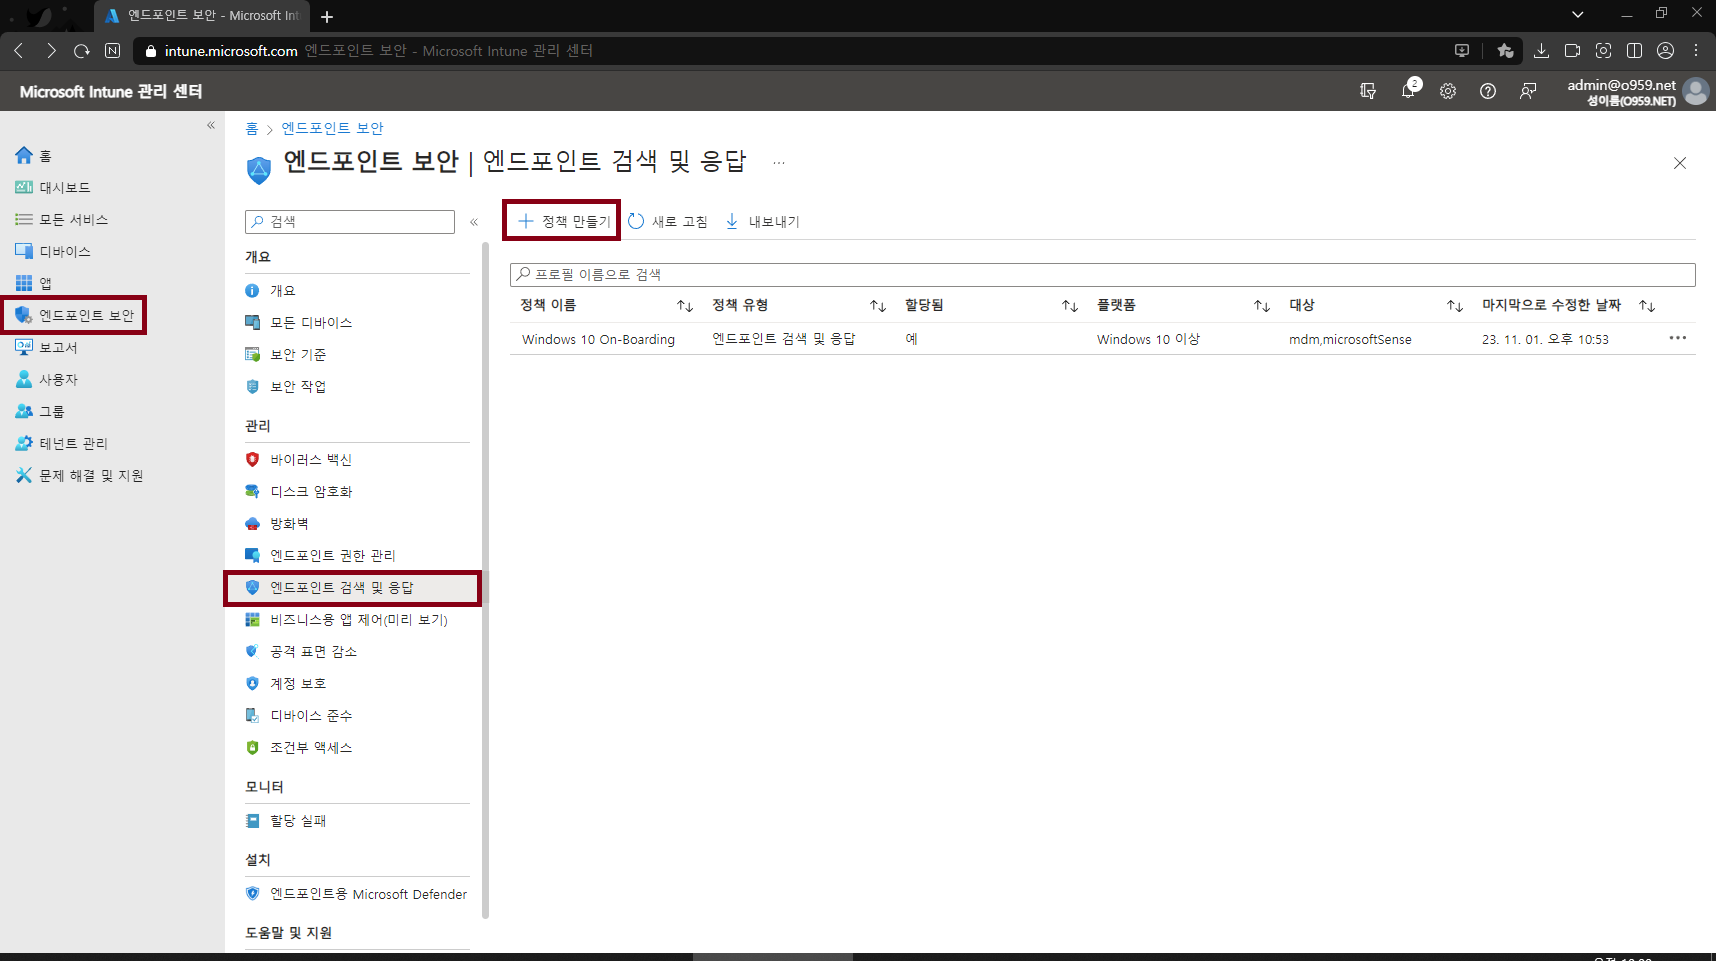
Task: Open the Cloud Shell icon in header
Action: point(1368,91)
